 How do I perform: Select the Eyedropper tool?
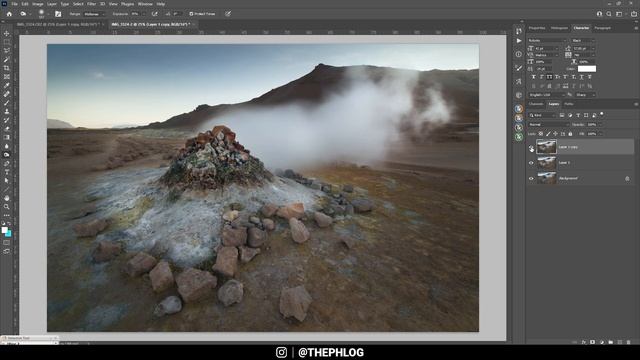(x=7, y=85)
